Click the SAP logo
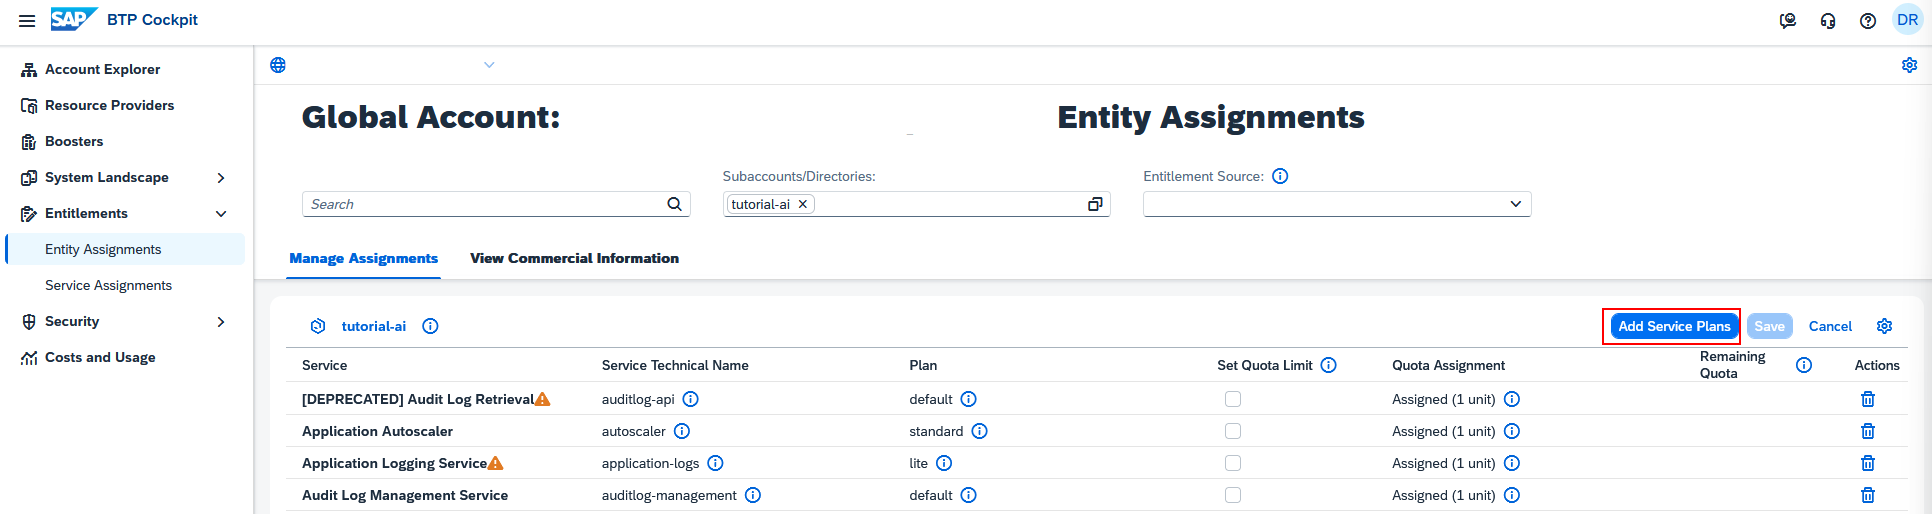Viewport: 1932px width, 514px height. click(73, 19)
